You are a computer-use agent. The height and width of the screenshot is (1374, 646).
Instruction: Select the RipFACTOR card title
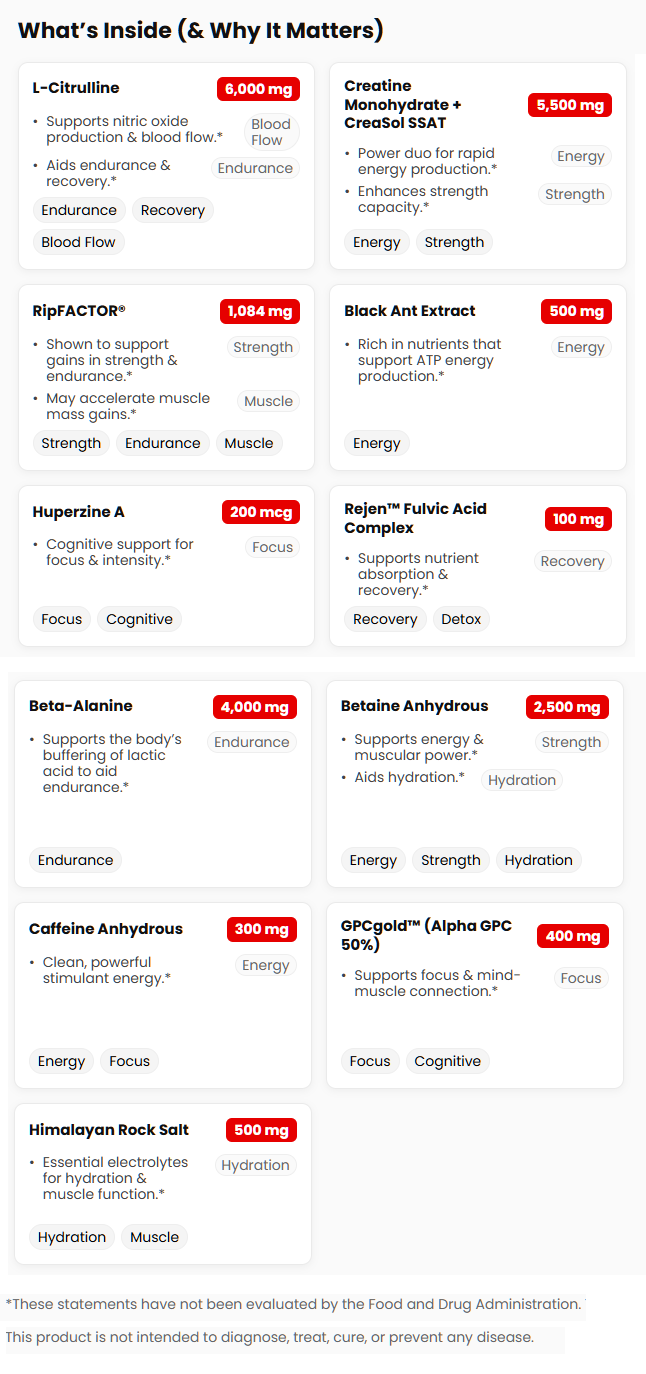[x=79, y=311]
